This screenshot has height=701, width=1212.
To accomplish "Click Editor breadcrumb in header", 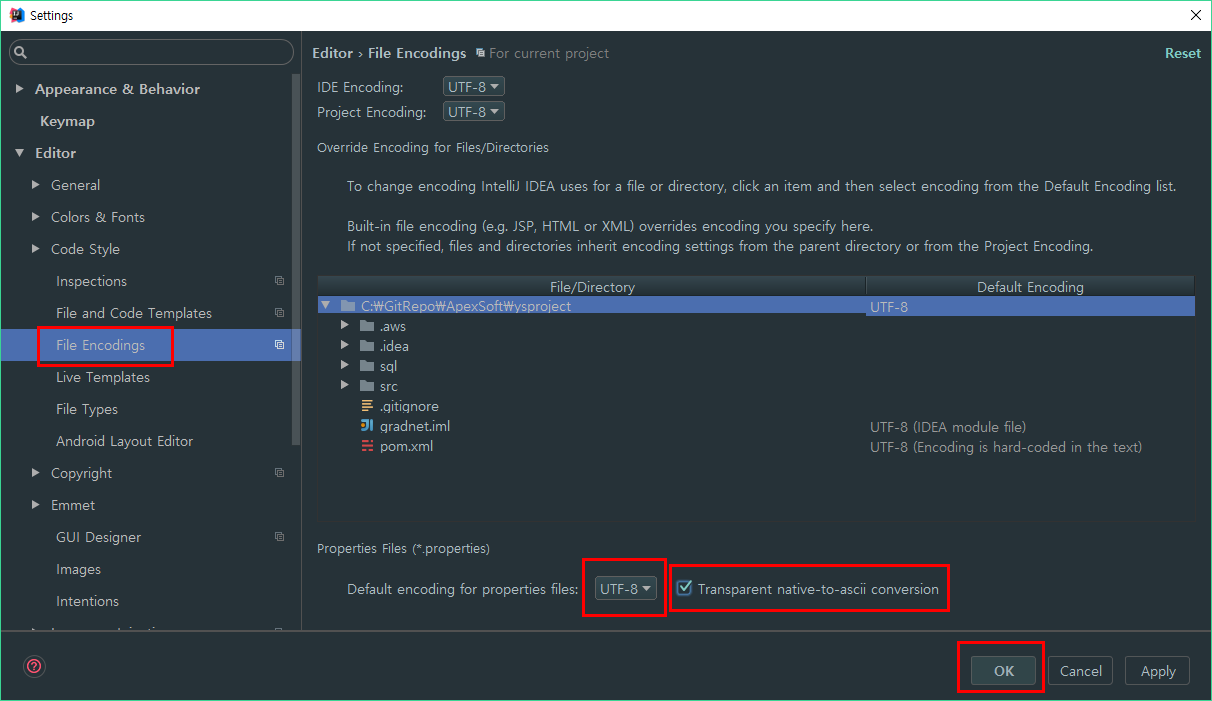I will [x=332, y=53].
